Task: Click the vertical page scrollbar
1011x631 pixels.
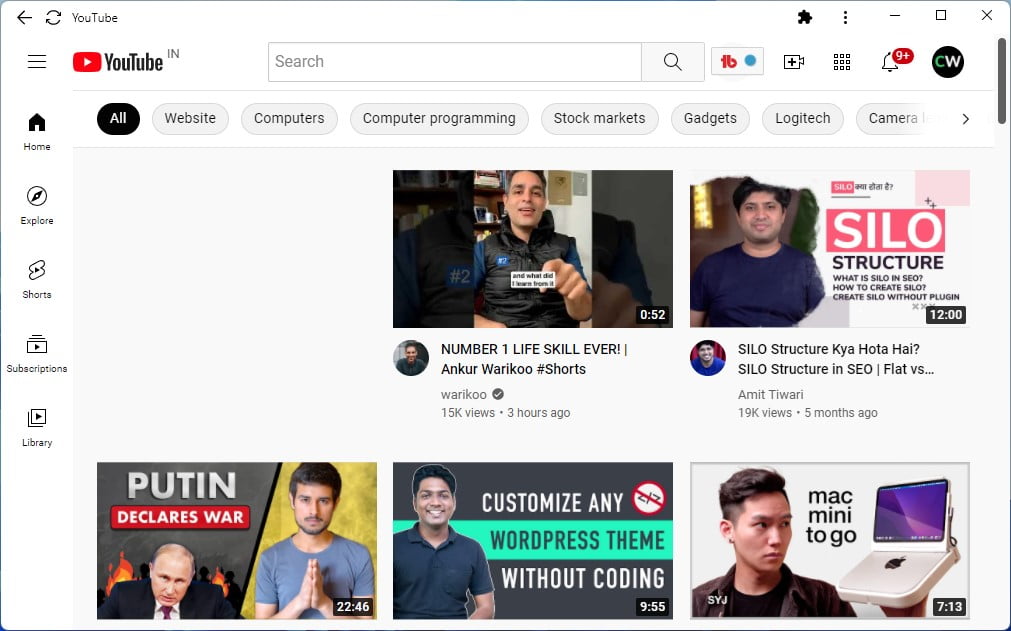Action: 1001,81
